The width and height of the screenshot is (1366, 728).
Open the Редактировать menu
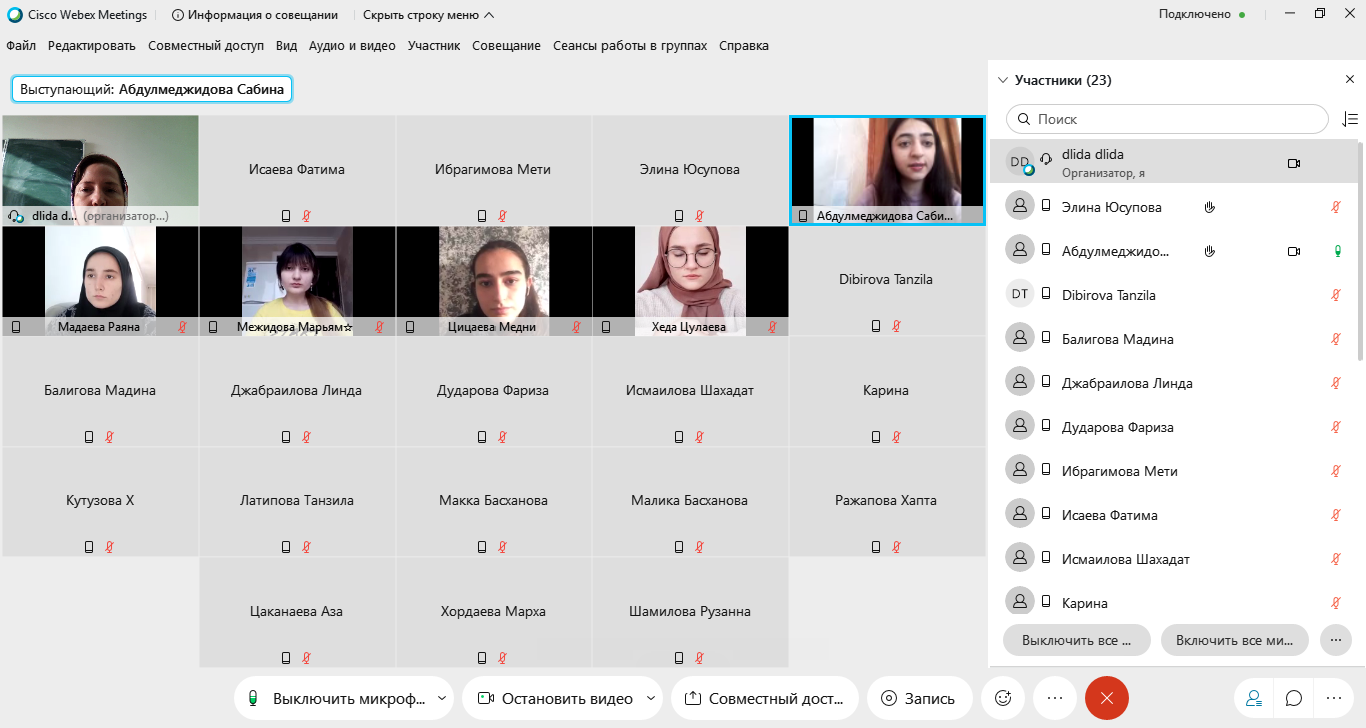pos(92,46)
